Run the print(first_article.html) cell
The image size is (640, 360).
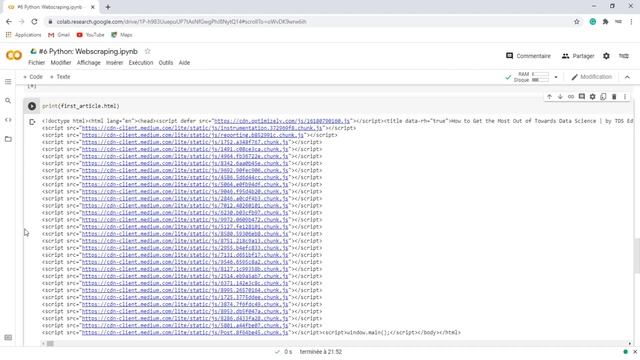click(x=32, y=106)
